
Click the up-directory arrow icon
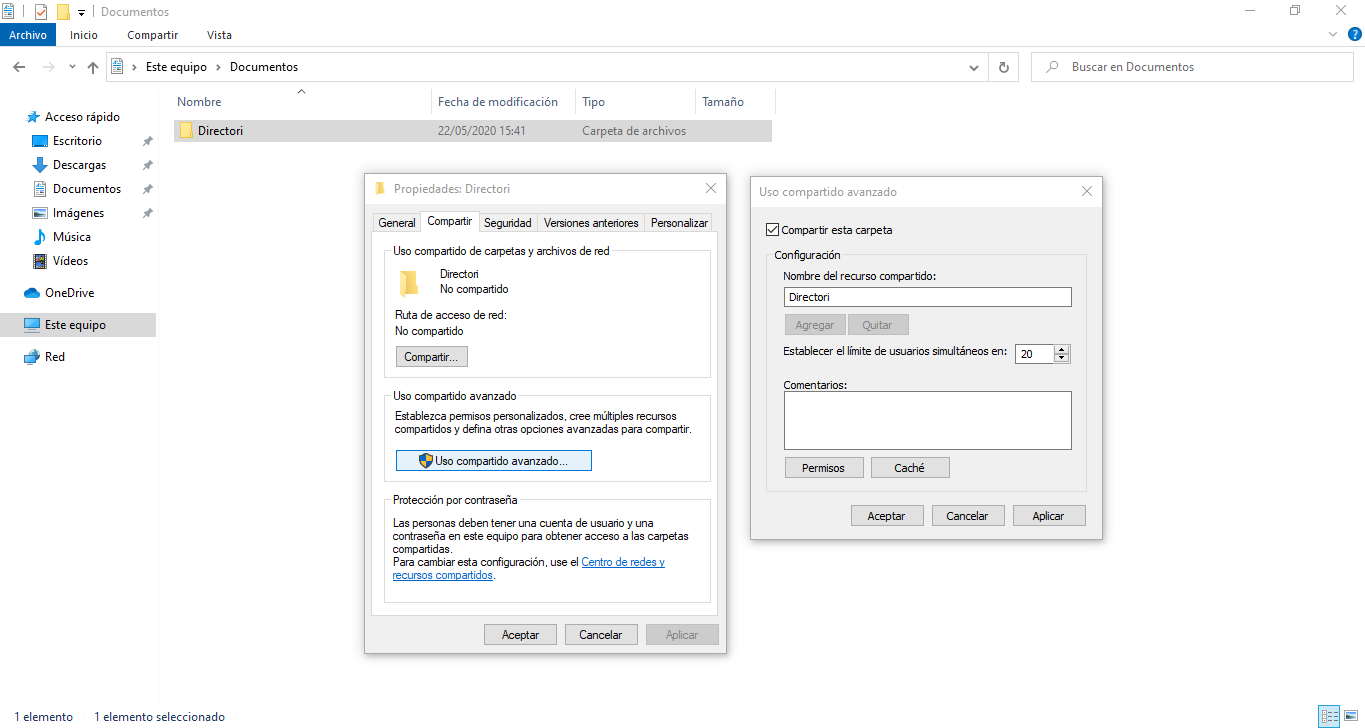pyautogui.click(x=93, y=67)
